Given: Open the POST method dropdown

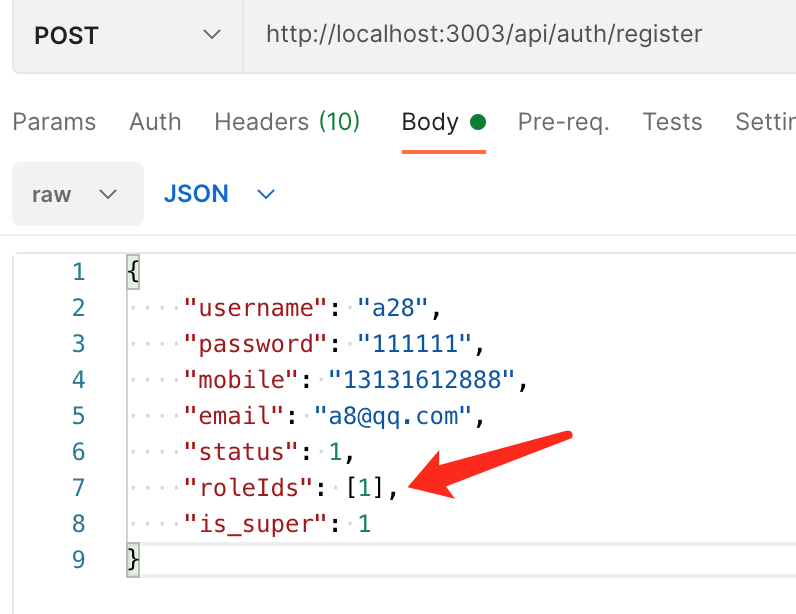Looking at the screenshot, I should (x=125, y=35).
